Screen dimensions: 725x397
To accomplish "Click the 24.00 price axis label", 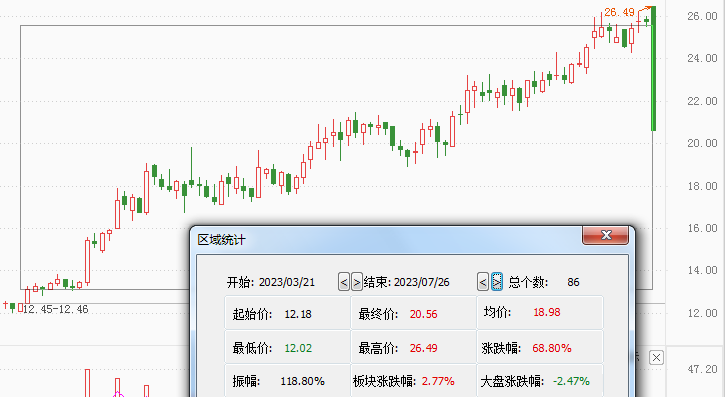I will point(702,58).
